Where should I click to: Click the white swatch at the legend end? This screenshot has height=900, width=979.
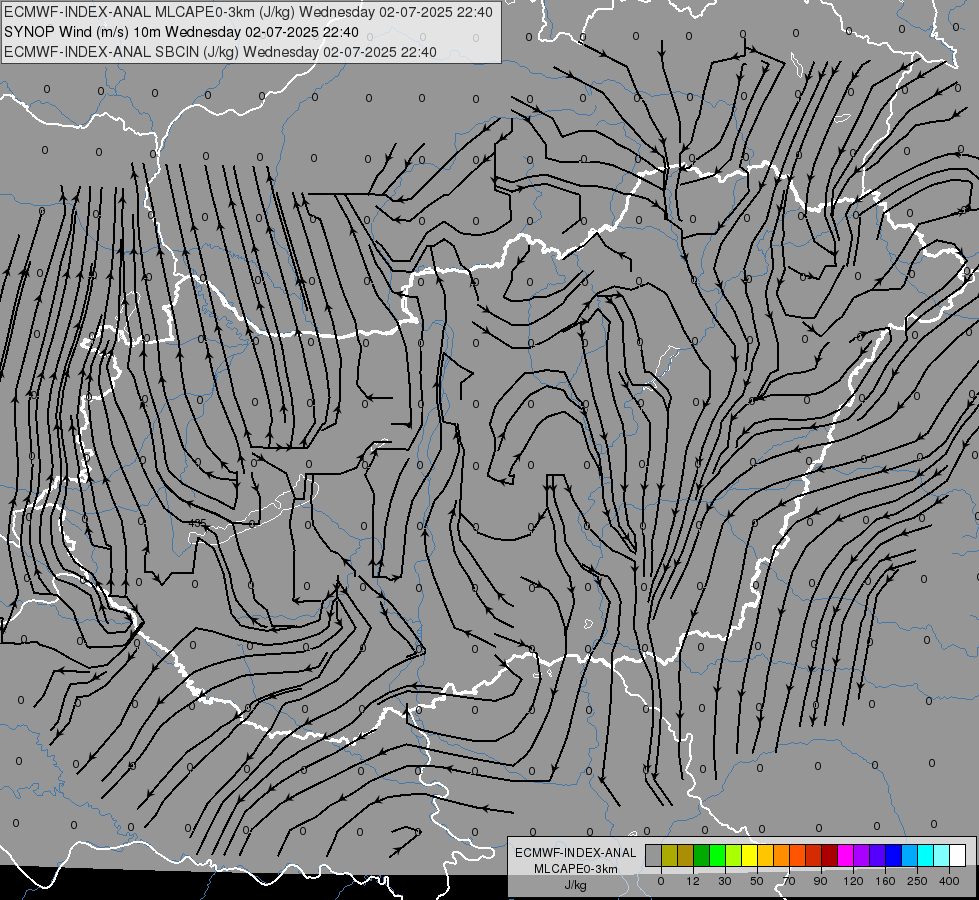pyautogui.click(x=958, y=855)
